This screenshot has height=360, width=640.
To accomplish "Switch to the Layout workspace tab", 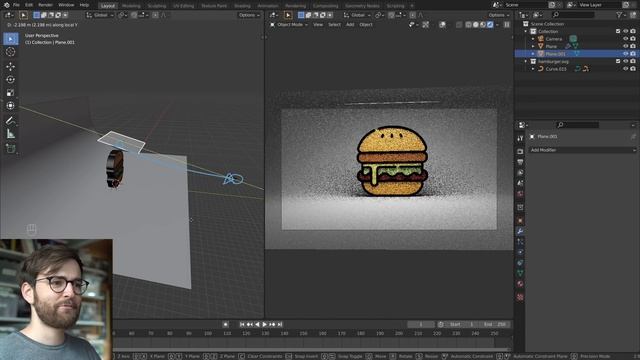I will tap(108, 6).
